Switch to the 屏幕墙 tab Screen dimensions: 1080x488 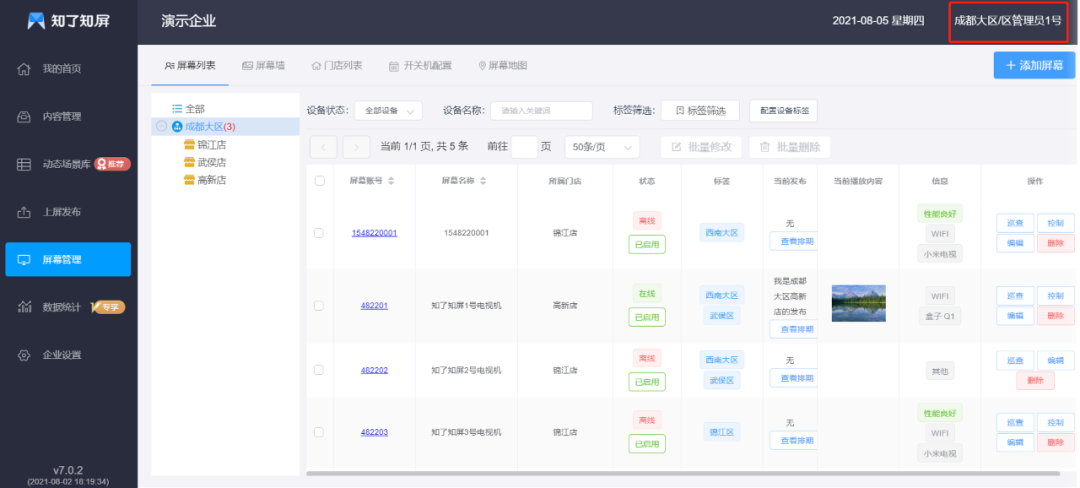pos(264,65)
